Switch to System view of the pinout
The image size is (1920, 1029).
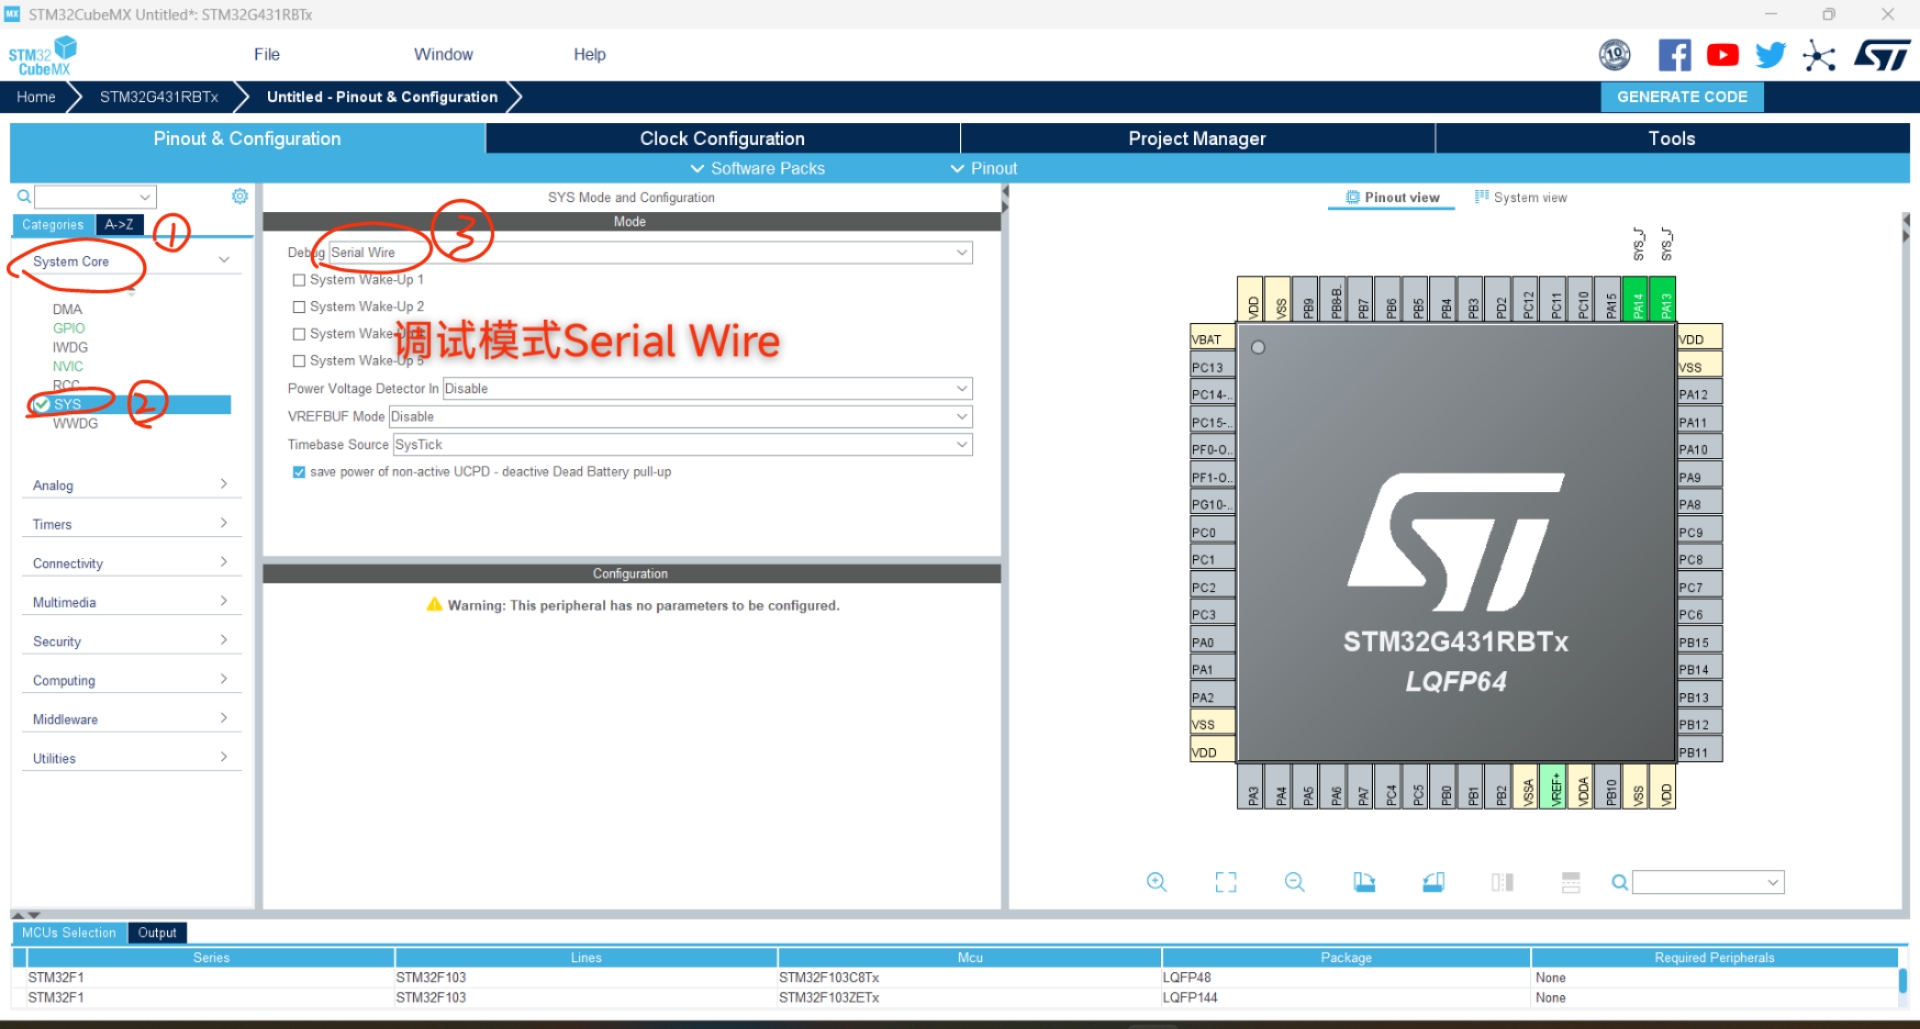[1521, 197]
